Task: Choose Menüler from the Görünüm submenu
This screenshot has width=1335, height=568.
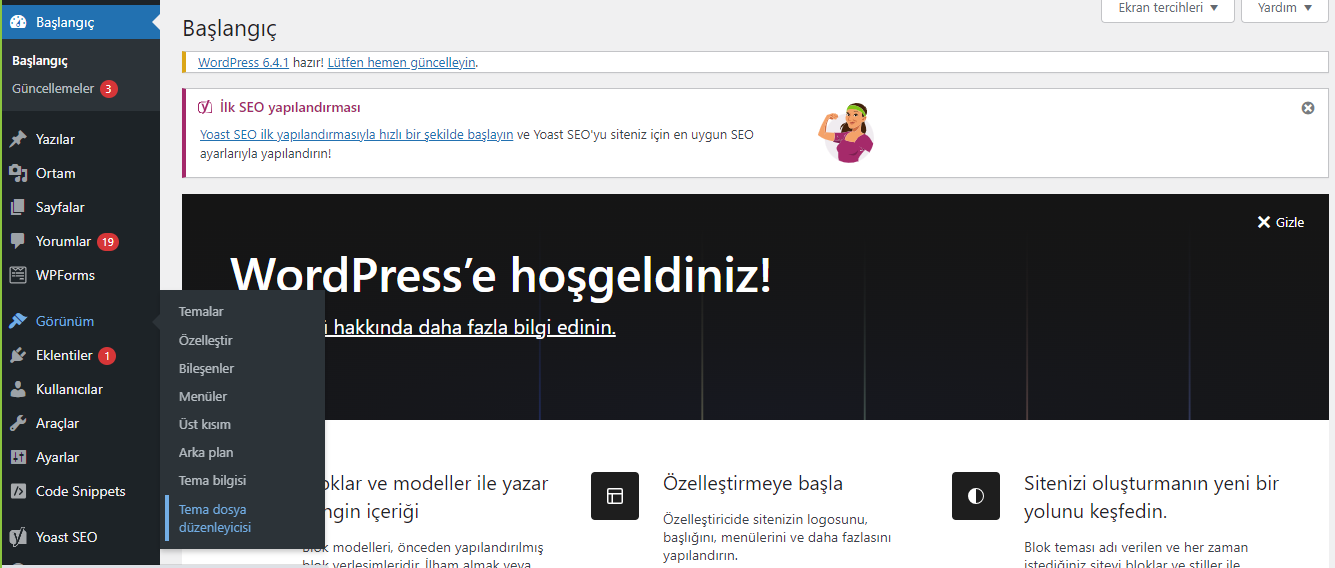Action: (x=203, y=396)
